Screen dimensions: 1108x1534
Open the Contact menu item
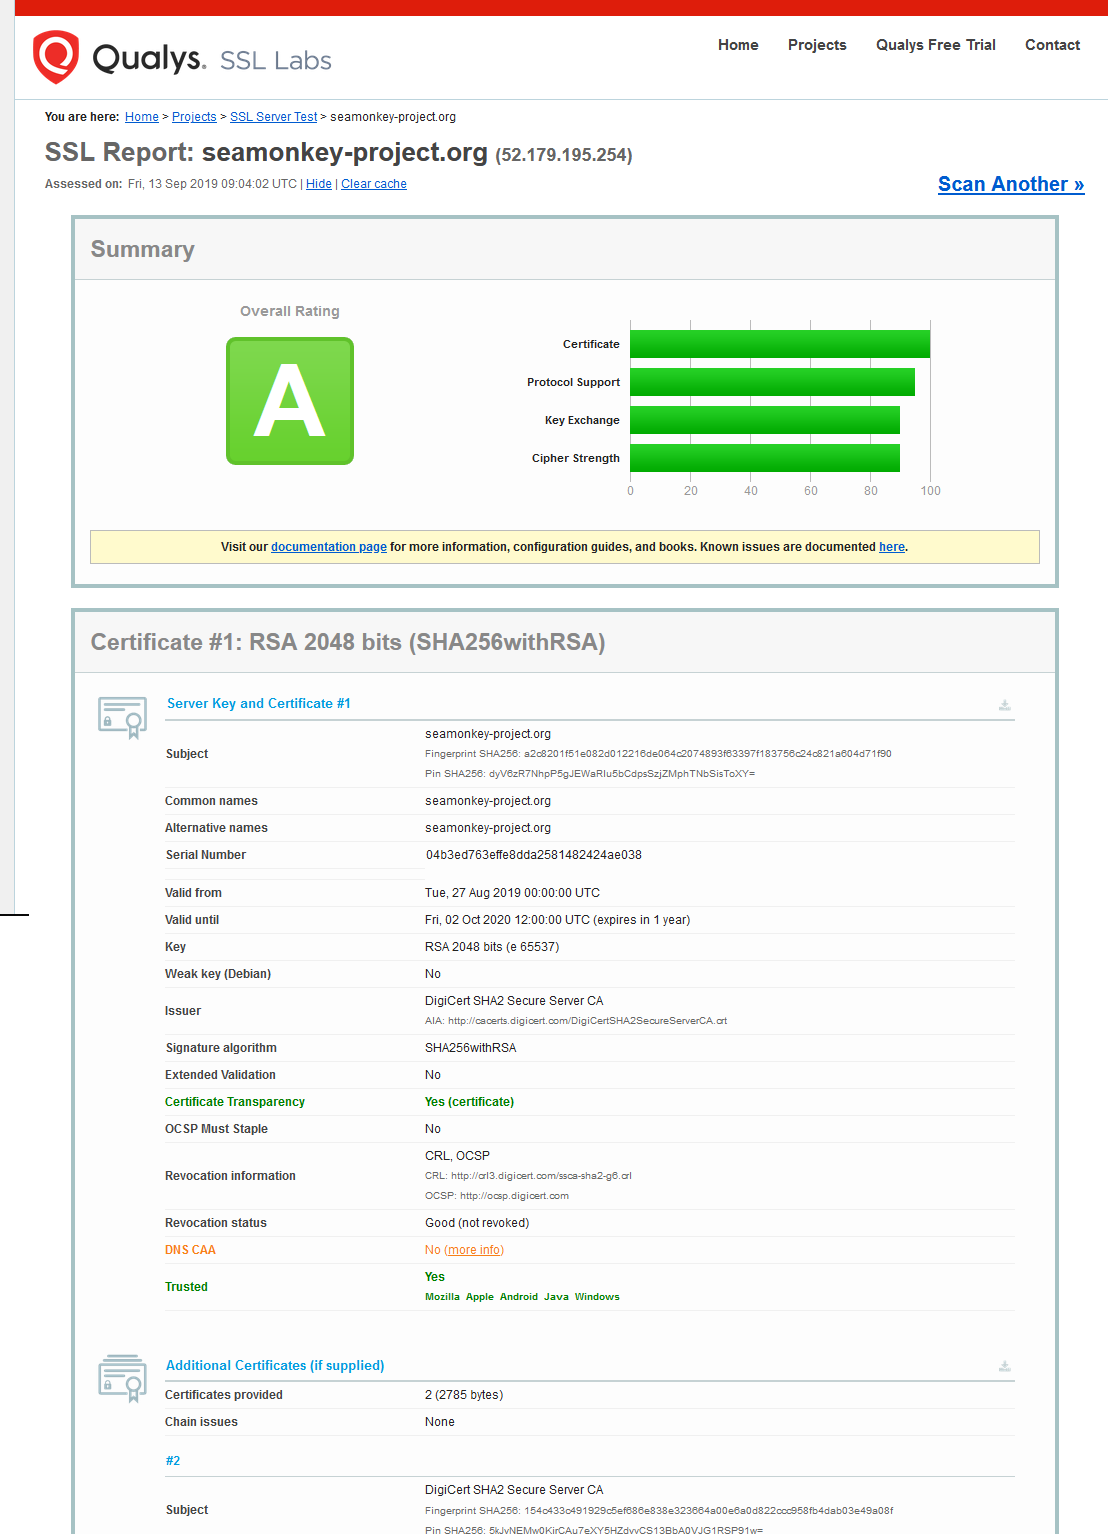click(1052, 45)
